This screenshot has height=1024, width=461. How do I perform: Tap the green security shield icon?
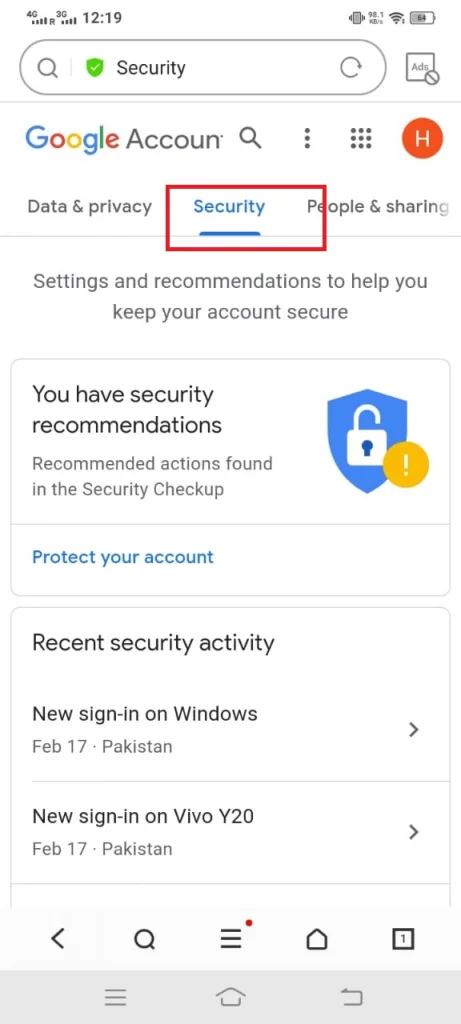[x=95, y=67]
